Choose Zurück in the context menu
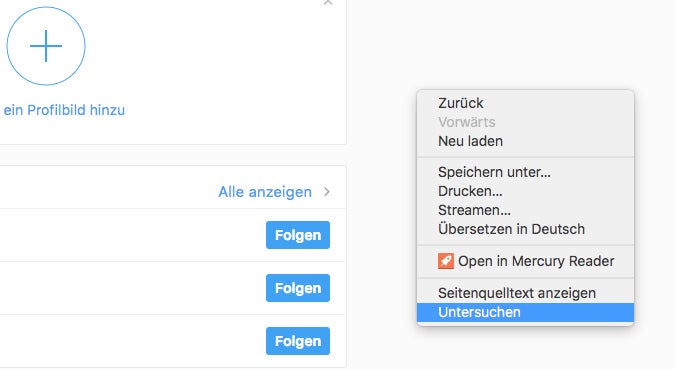Image resolution: width=676 pixels, height=369 pixels. [525, 103]
